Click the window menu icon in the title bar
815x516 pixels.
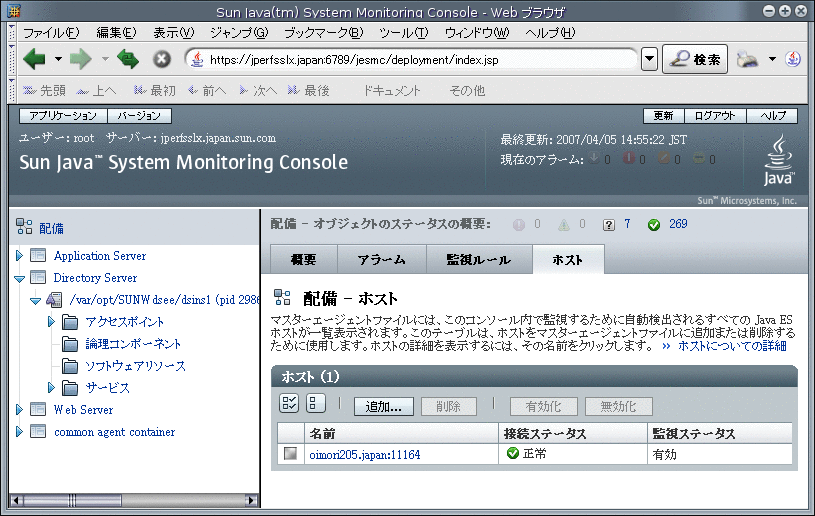tap(14, 10)
